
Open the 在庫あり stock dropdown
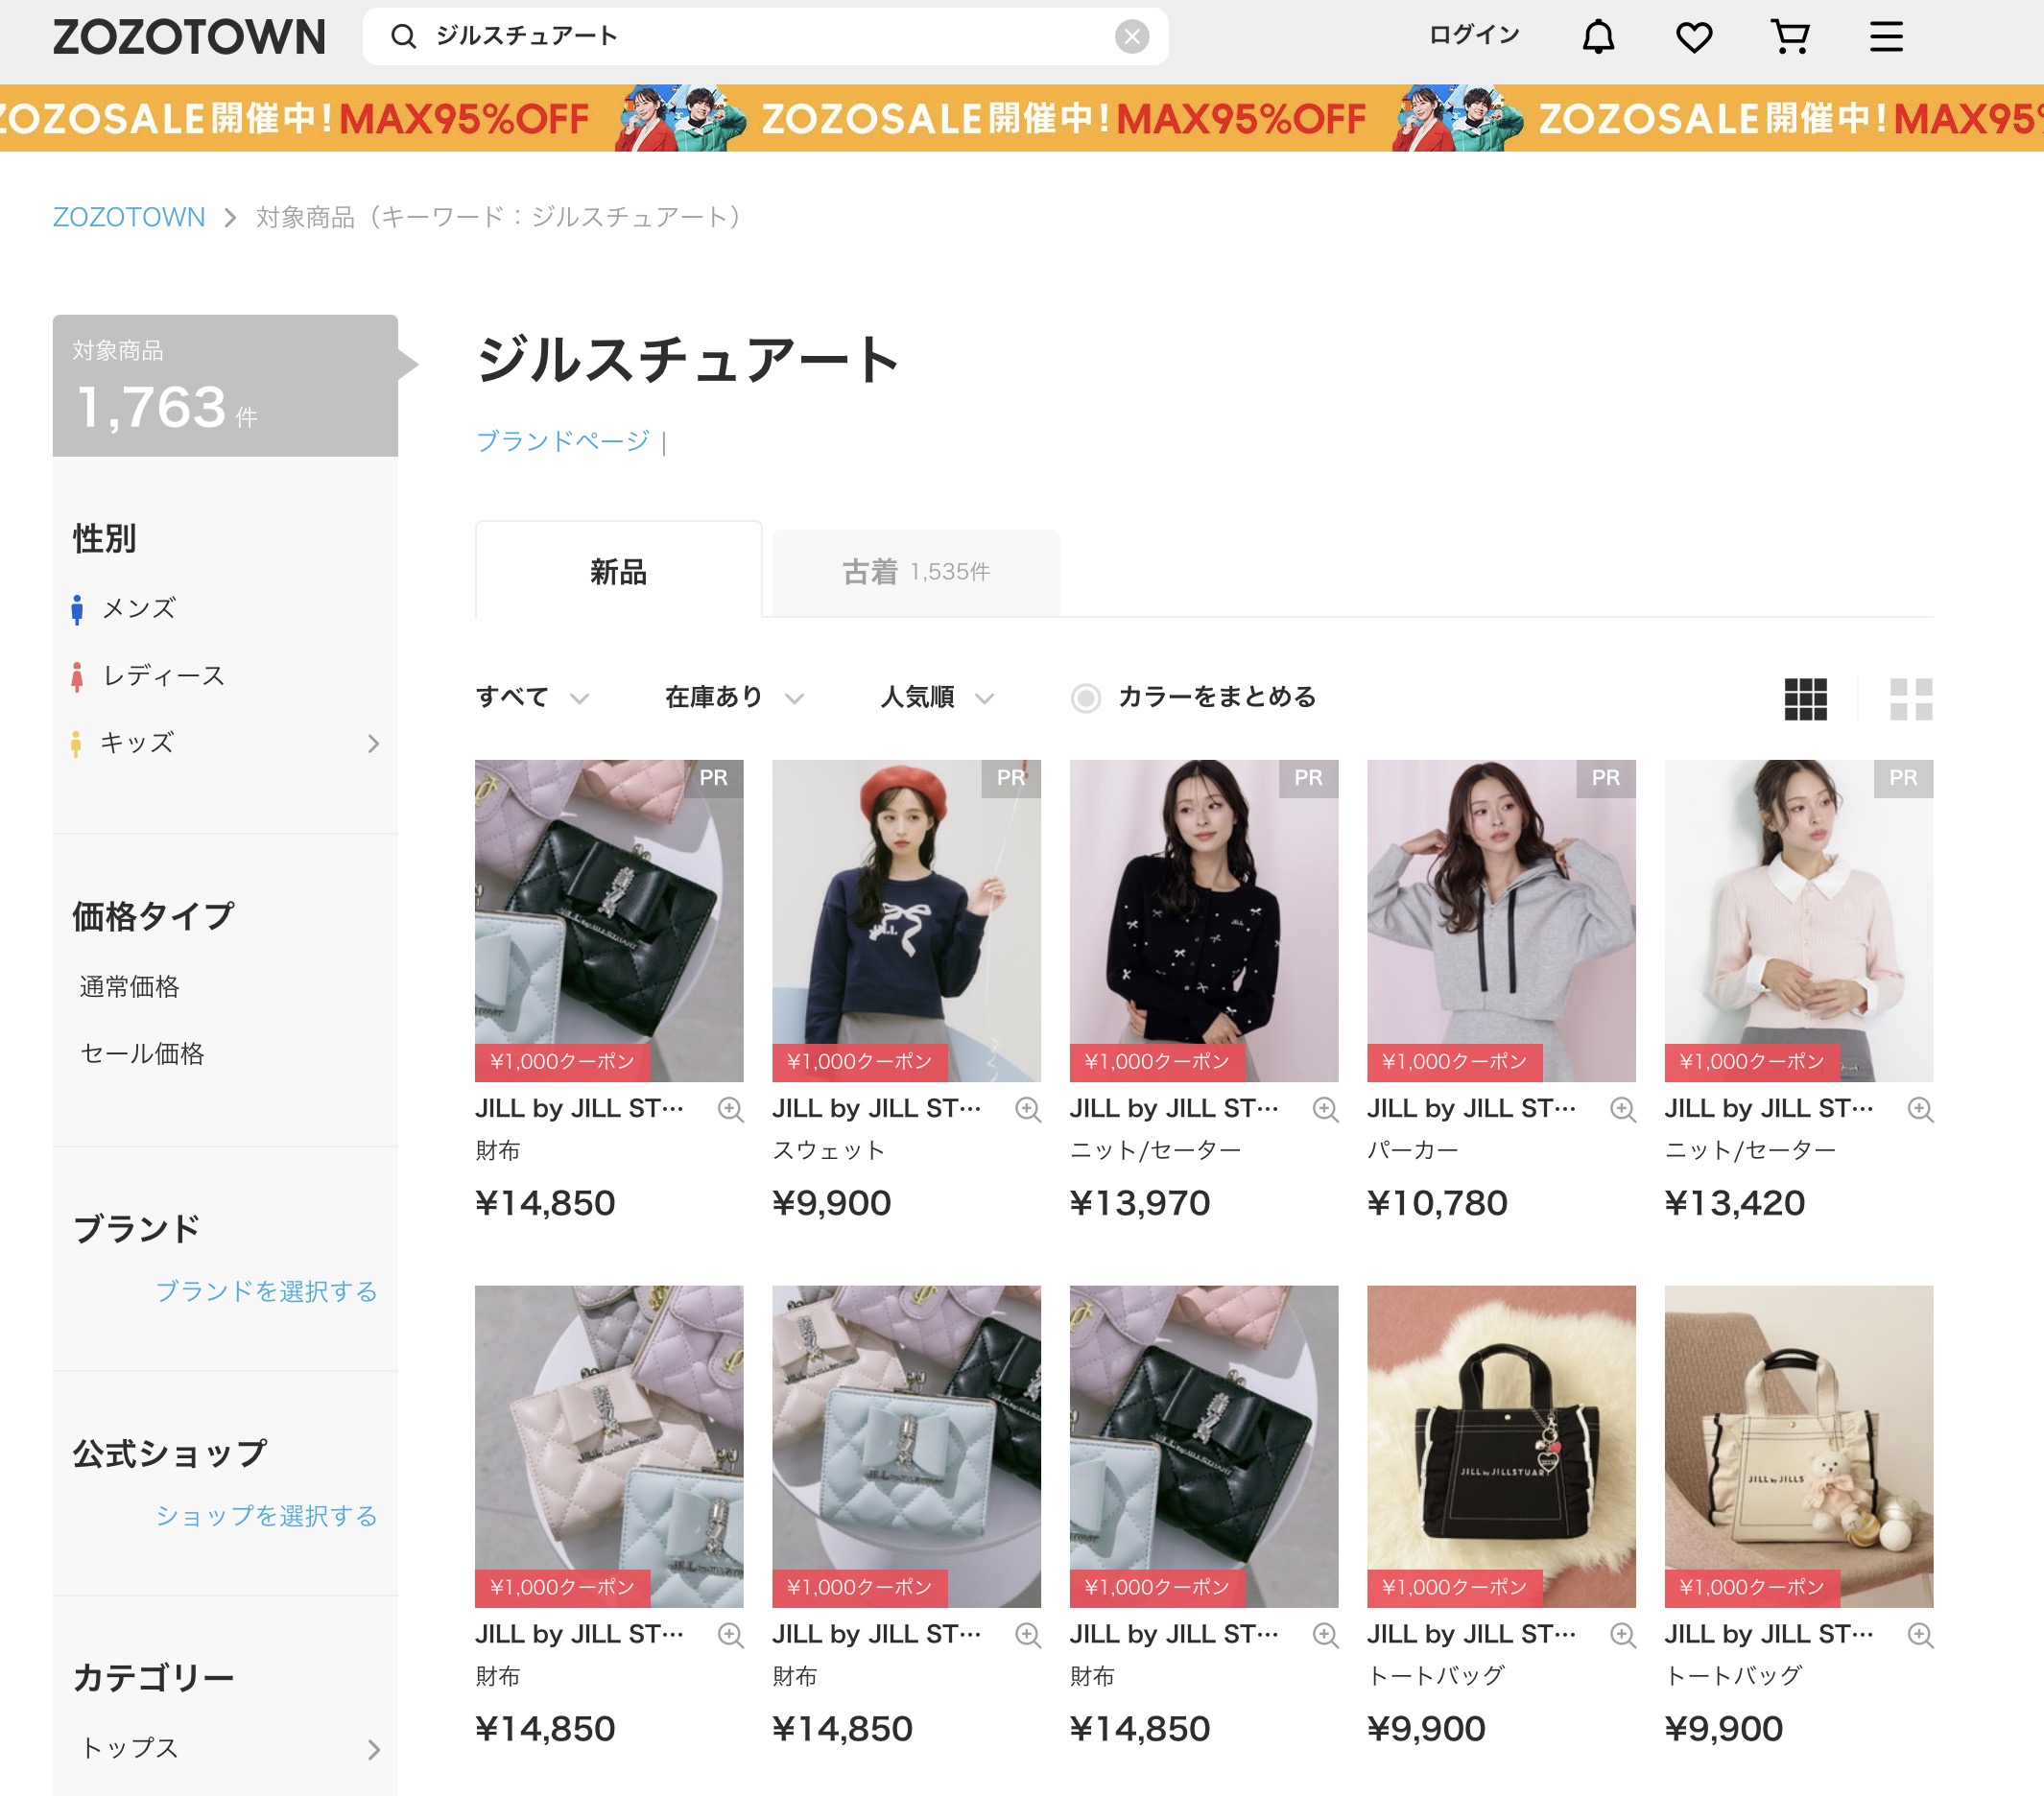(734, 697)
